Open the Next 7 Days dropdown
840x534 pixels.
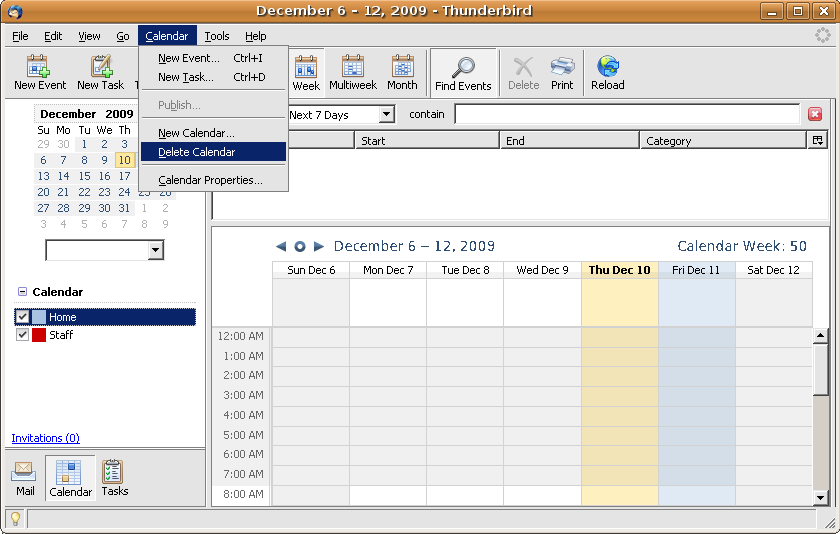(387, 114)
